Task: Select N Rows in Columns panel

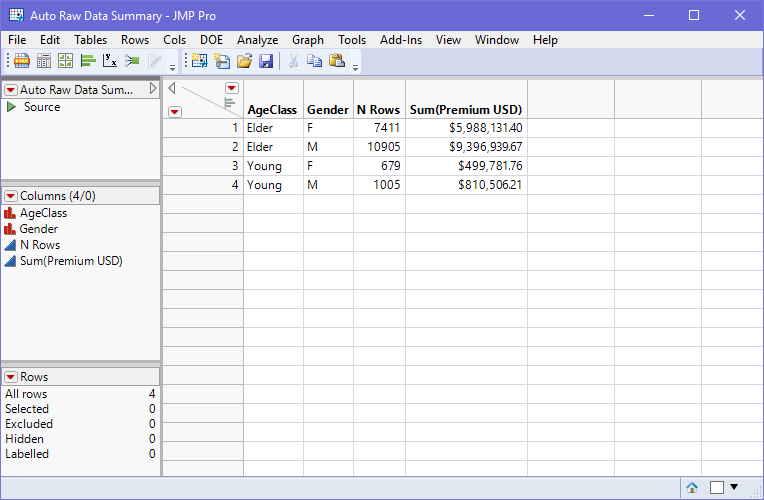Action: coord(40,245)
